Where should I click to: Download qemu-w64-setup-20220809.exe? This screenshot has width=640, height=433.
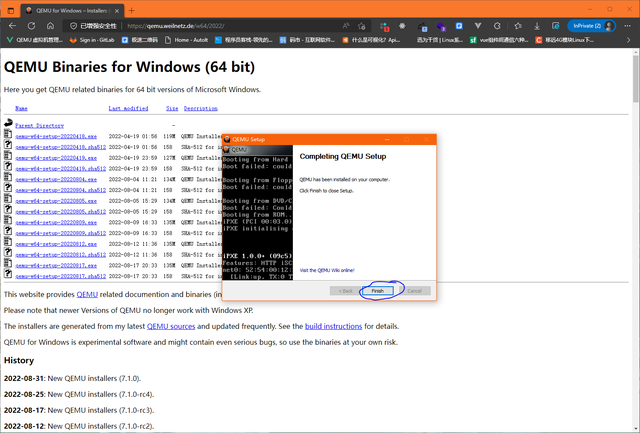coord(56,223)
